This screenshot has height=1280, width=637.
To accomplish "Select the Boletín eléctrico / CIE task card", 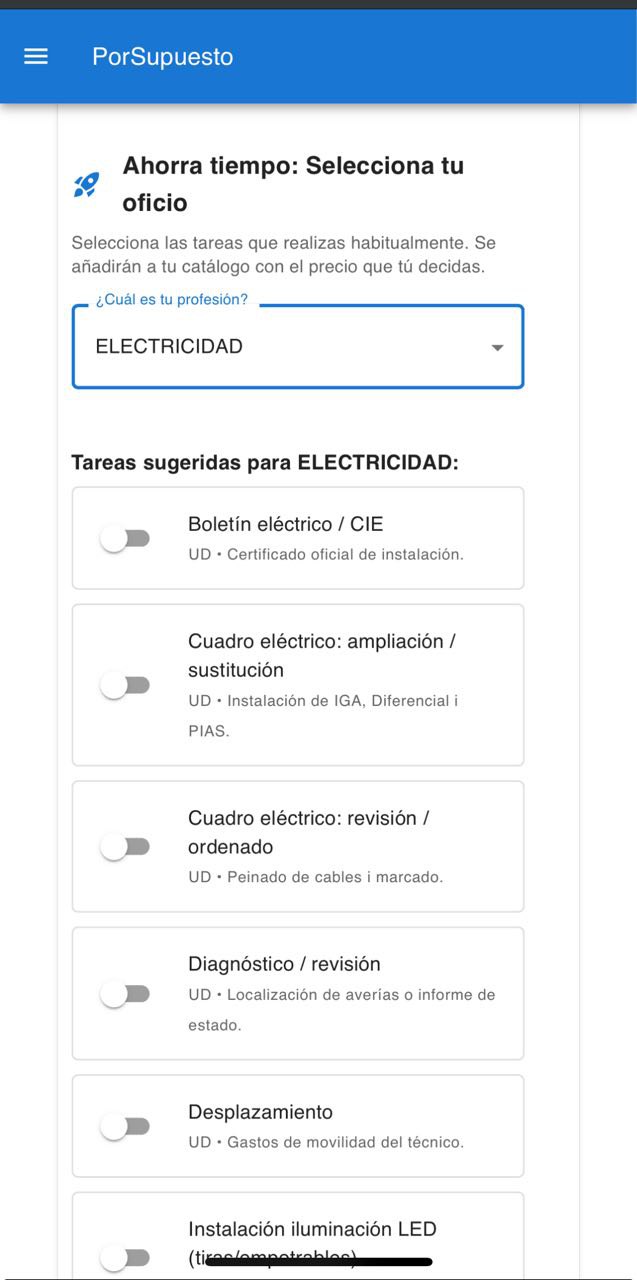I will tap(297, 537).
